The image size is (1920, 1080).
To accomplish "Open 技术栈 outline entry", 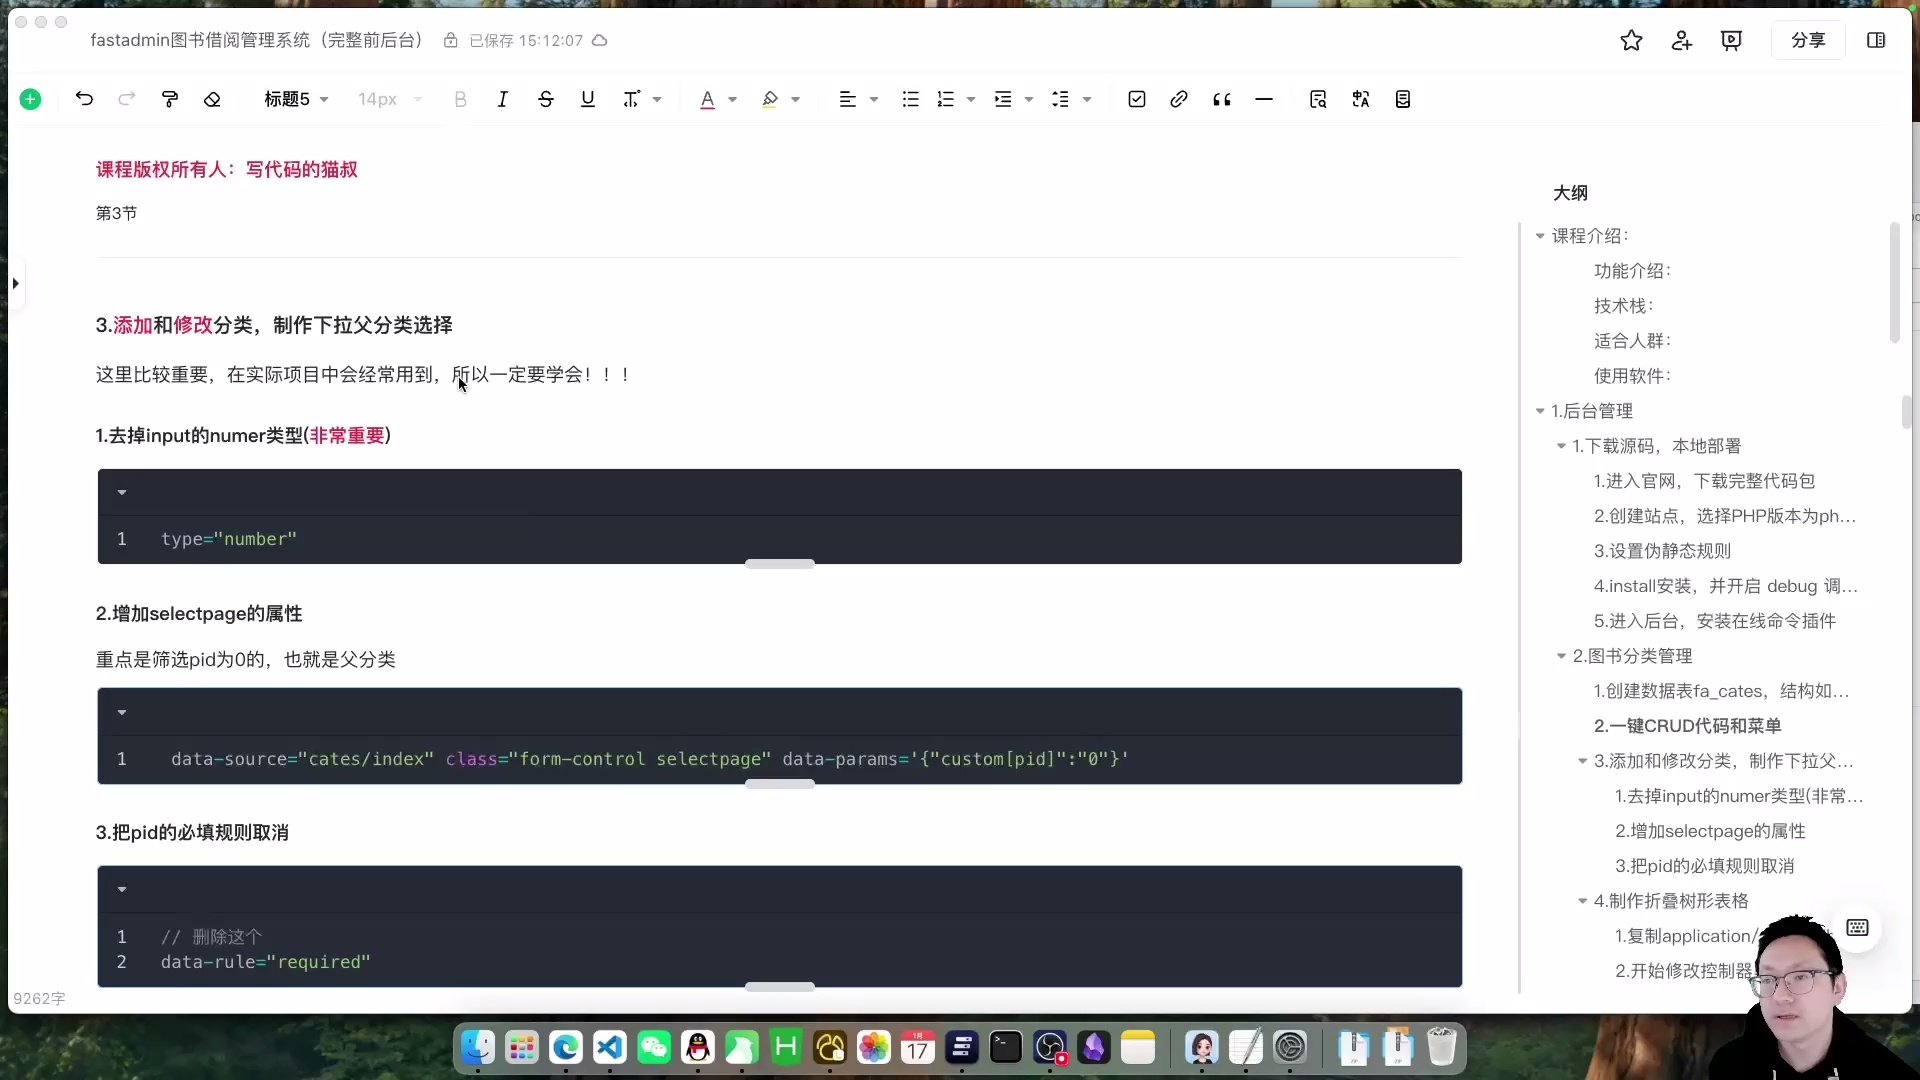I will click(1623, 306).
